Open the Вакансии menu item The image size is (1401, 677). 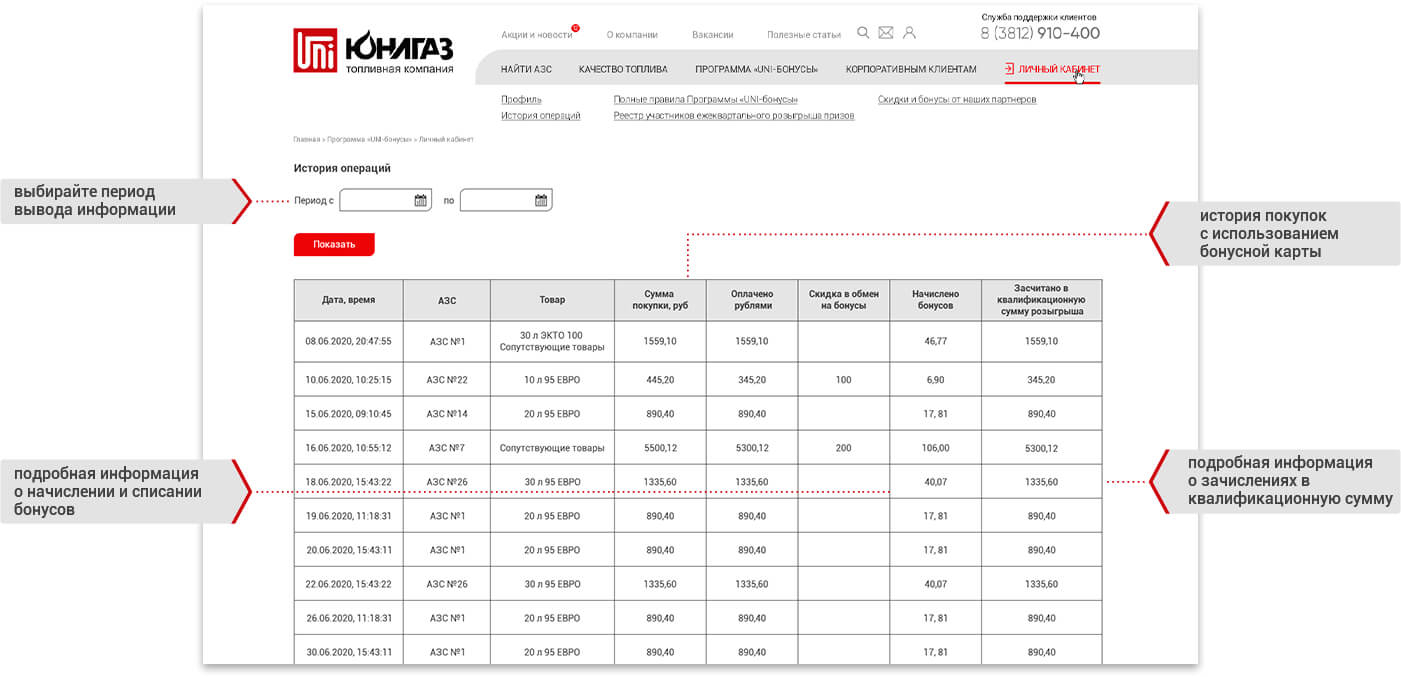(714, 35)
